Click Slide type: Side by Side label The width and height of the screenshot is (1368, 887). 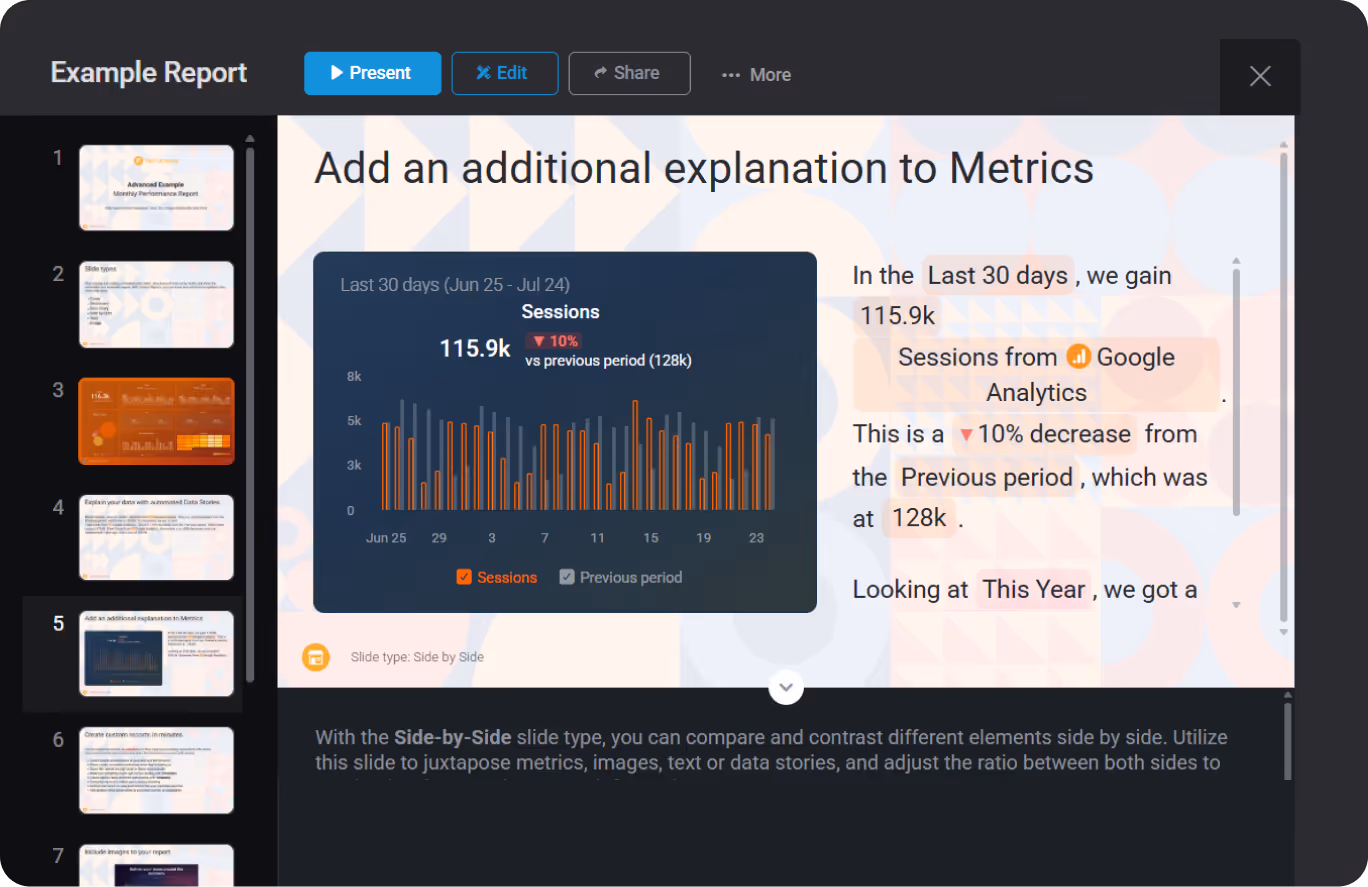(417, 657)
